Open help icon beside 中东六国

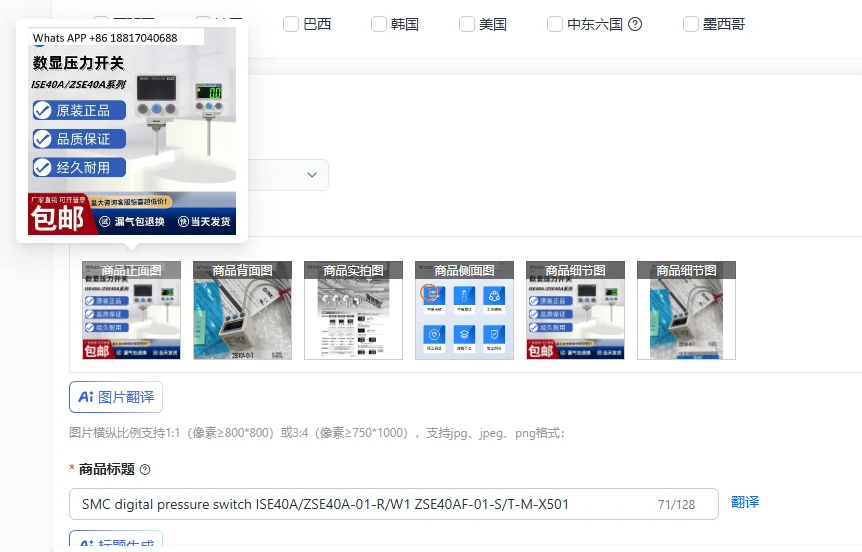click(635, 24)
